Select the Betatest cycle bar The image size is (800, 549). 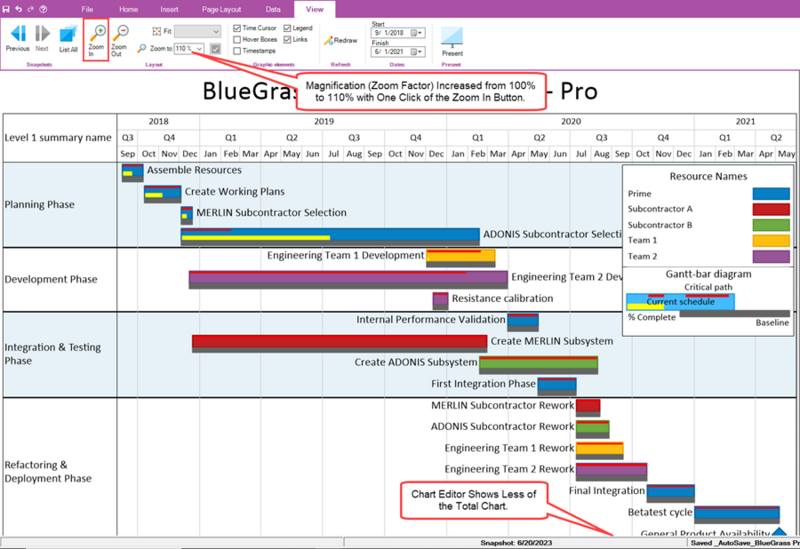[x=737, y=514]
